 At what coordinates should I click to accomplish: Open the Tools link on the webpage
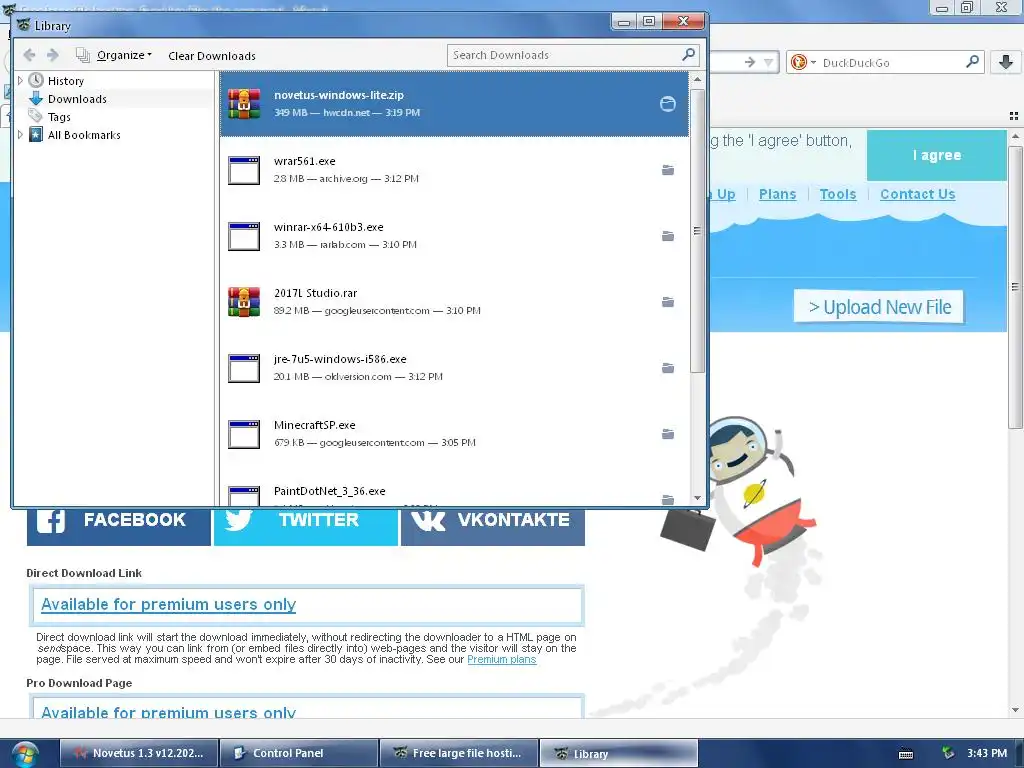pos(837,194)
